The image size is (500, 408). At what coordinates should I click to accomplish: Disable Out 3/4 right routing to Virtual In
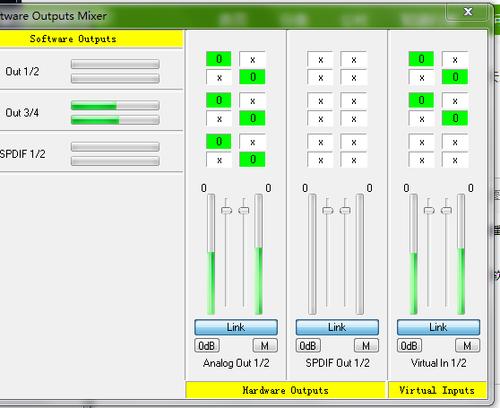click(x=455, y=118)
